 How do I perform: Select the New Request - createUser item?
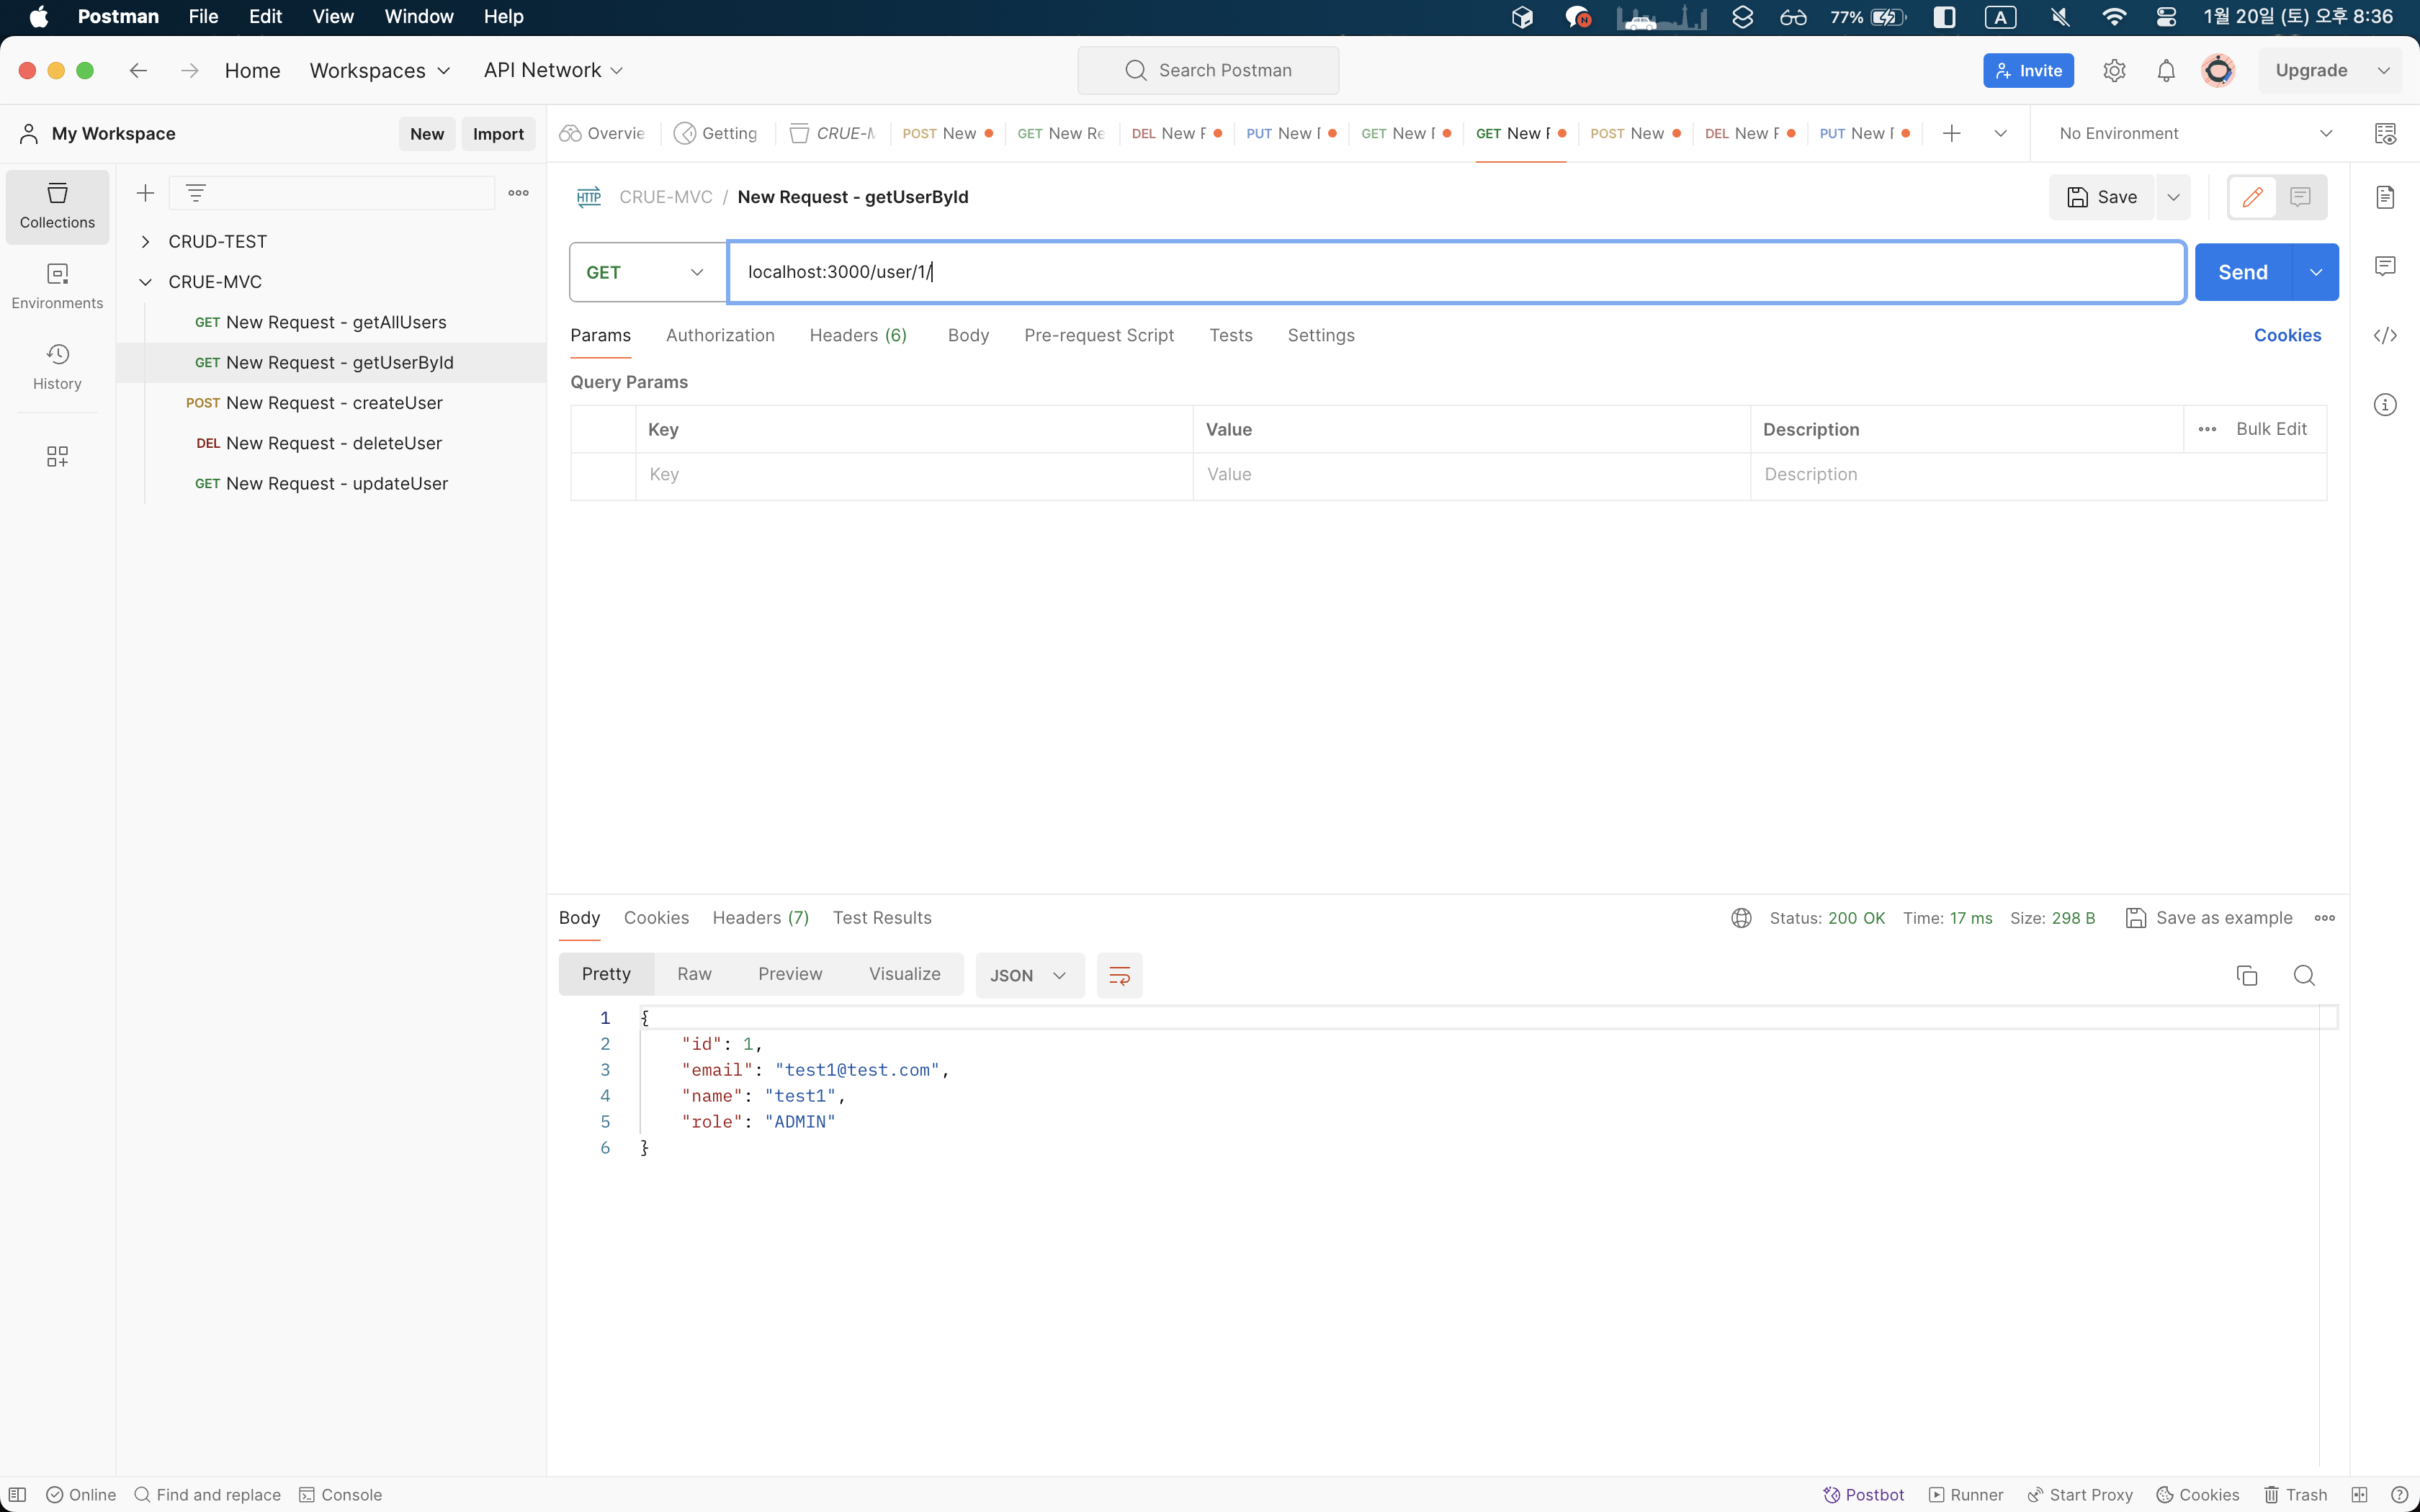(x=333, y=403)
